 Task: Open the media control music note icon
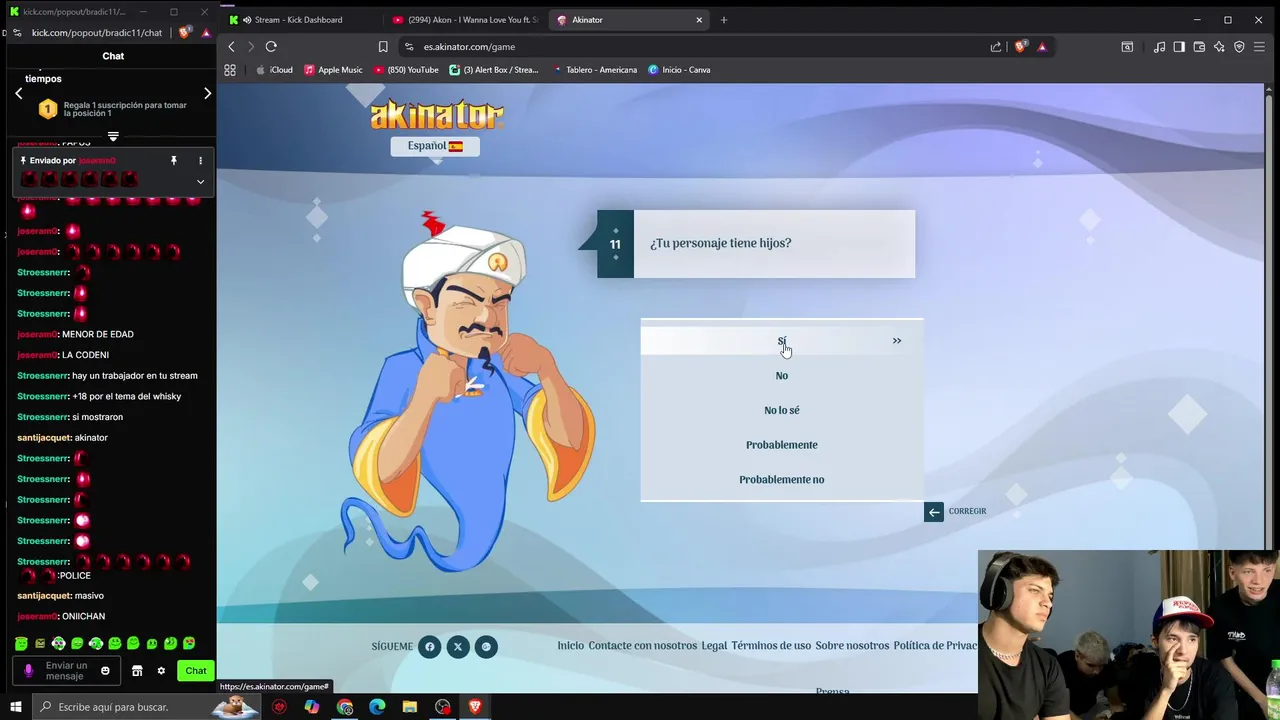(x=1159, y=47)
